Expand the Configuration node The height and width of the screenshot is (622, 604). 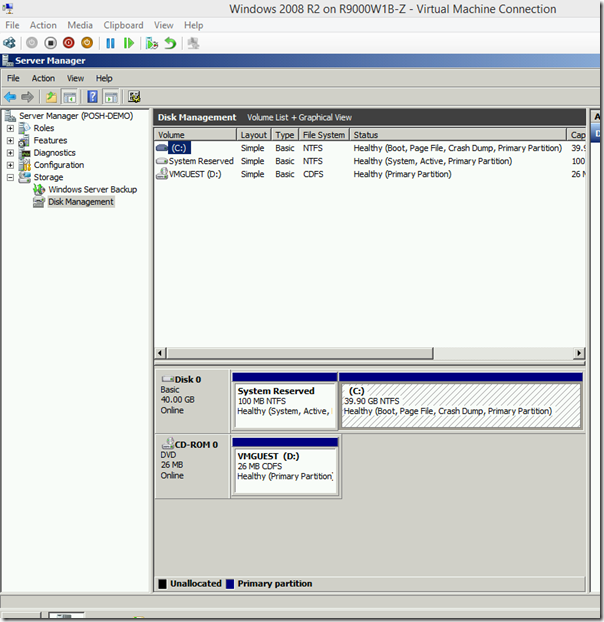click(10, 165)
